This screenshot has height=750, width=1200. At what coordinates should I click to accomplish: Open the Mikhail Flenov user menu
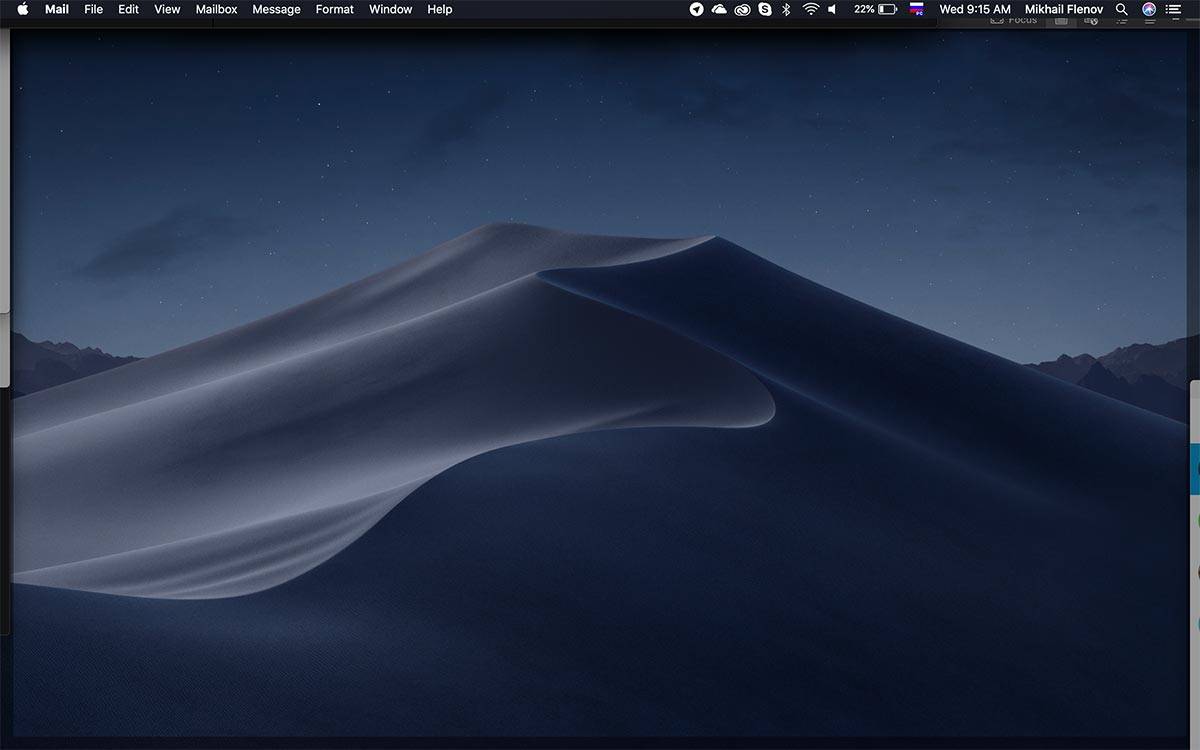[x=1064, y=9]
